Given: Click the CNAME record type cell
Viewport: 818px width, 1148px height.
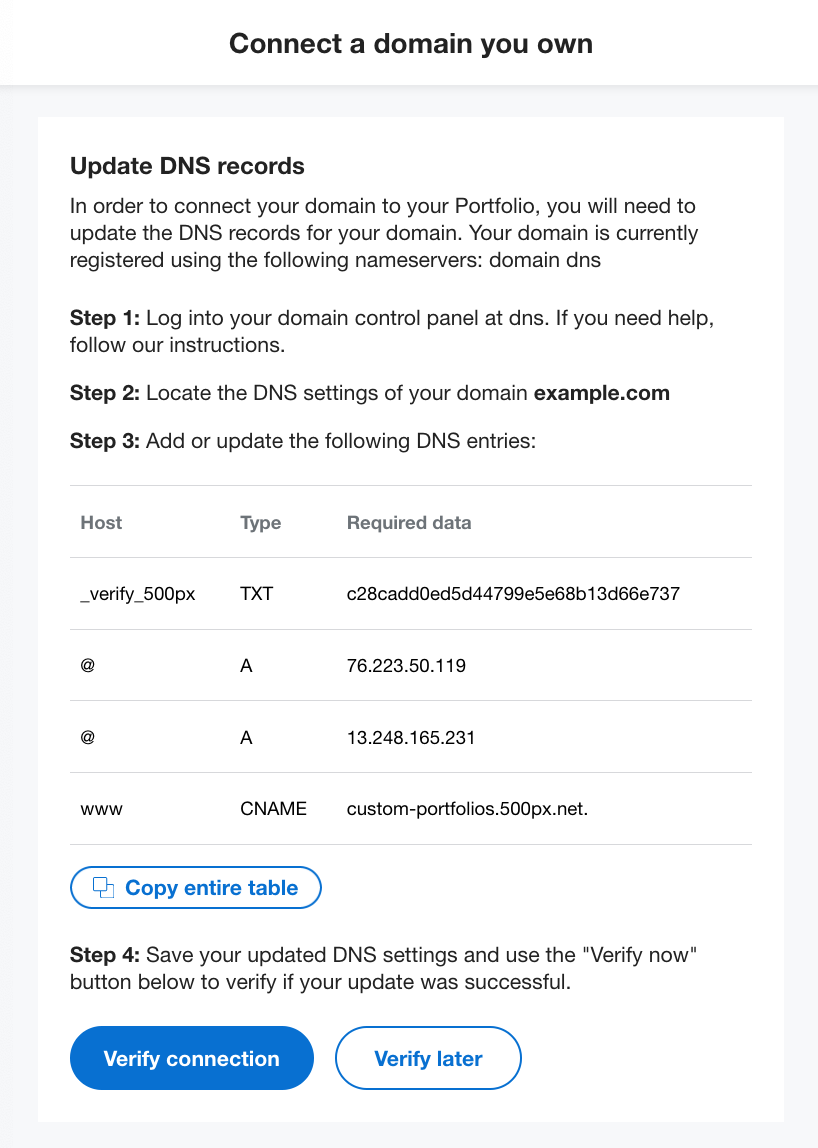Looking at the screenshot, I should [x=273, y=808].
